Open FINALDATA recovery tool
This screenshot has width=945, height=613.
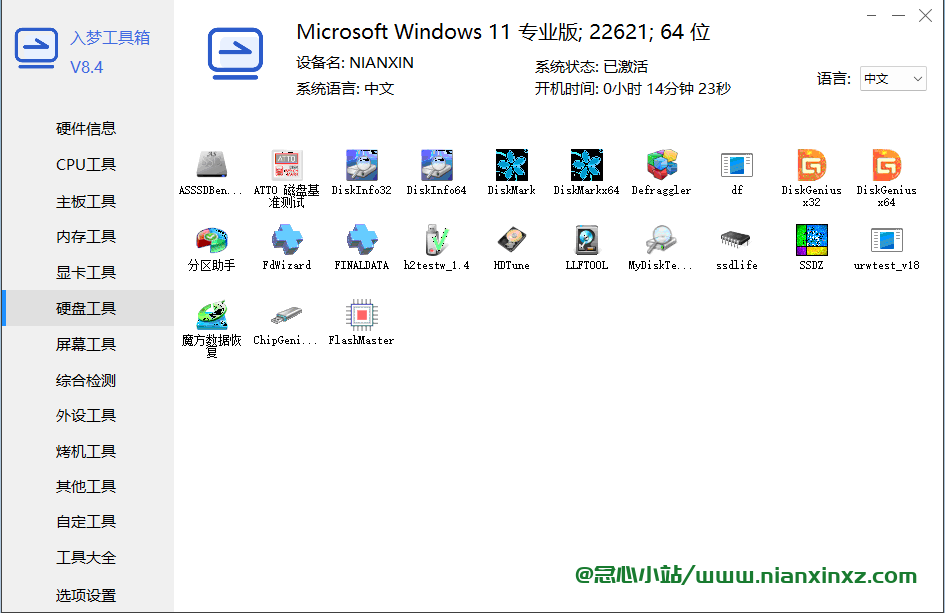(362, 240)
